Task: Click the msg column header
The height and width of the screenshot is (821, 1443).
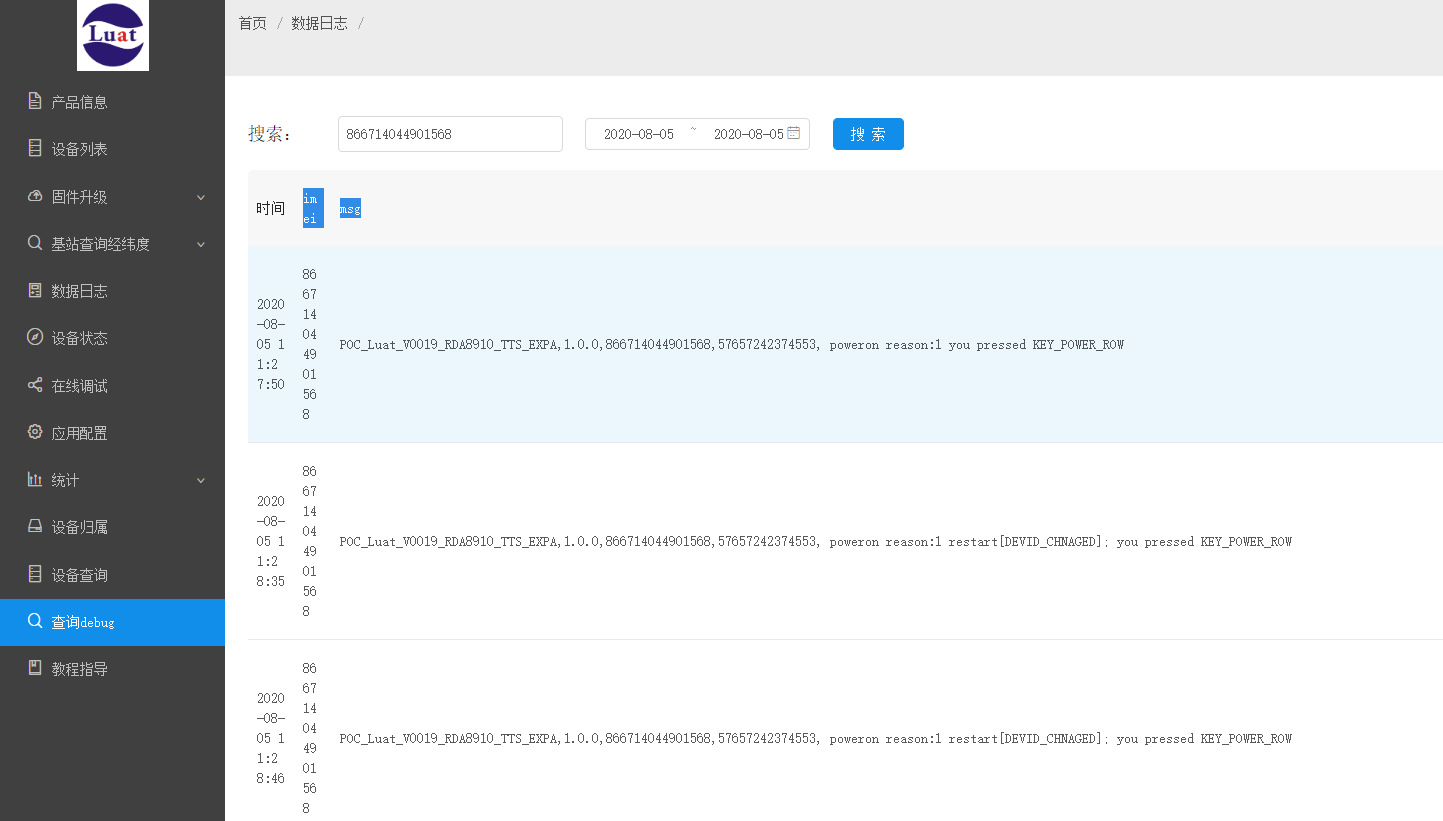Action: [350, 208]
